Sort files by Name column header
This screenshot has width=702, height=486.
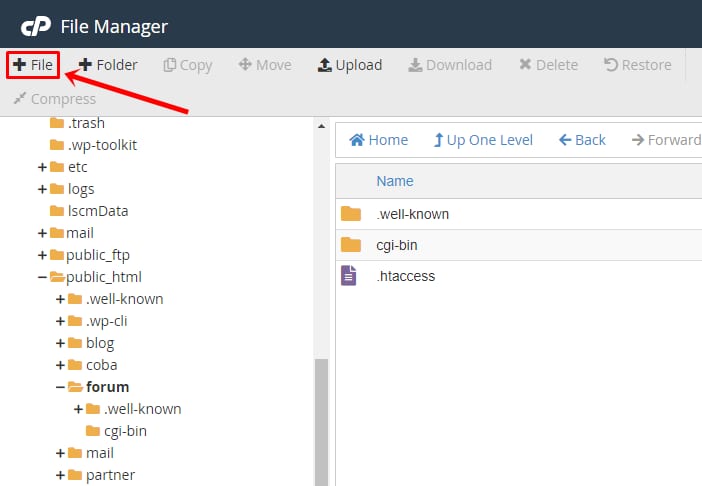click(x=394, y=181)
